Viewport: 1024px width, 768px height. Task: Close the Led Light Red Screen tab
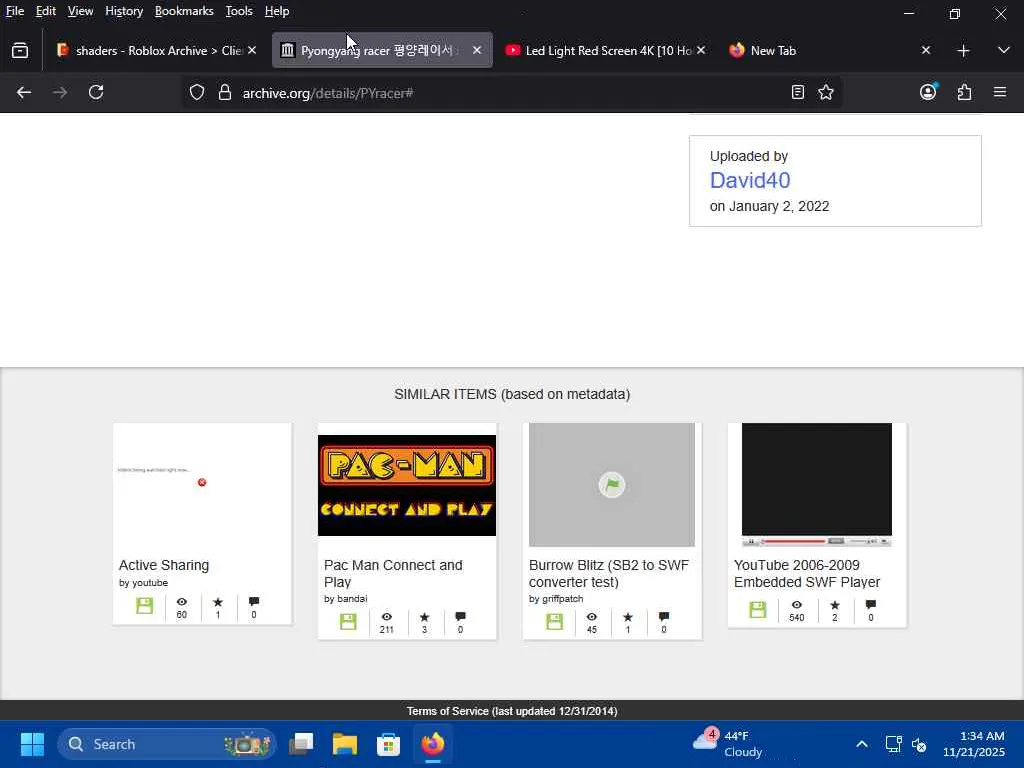[x=701, y=50]
